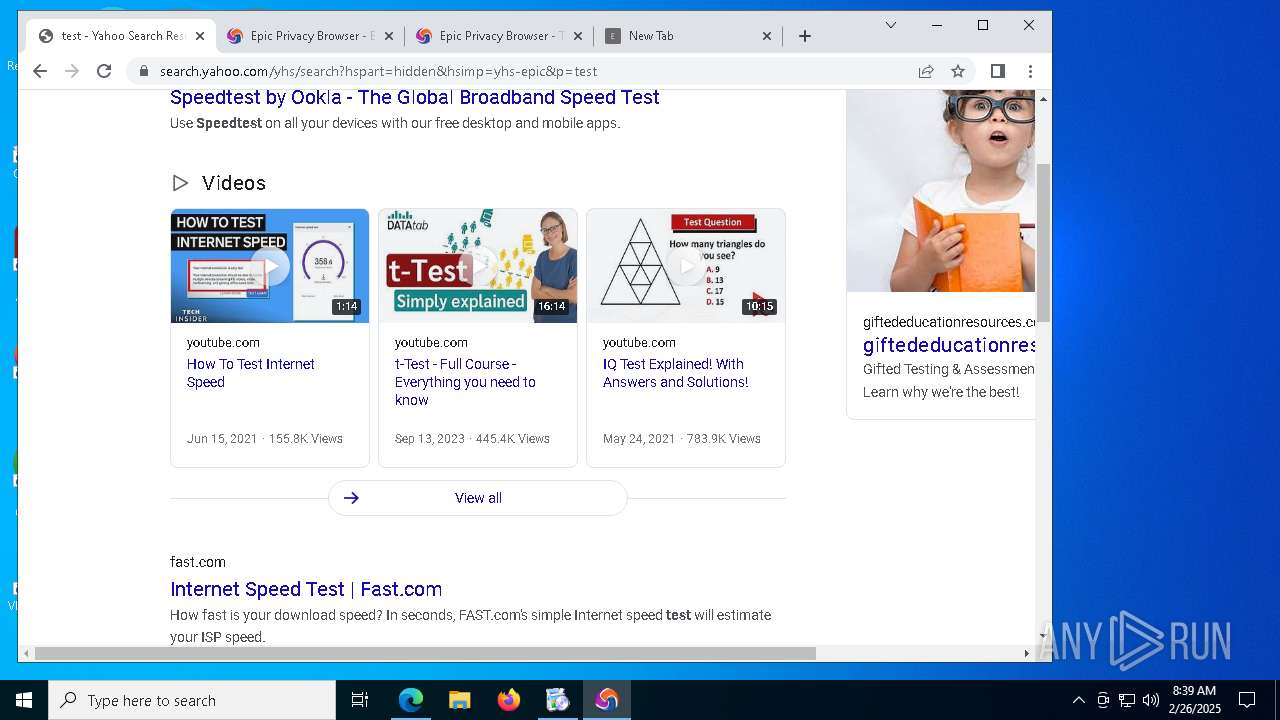Launch Microsoft Edge from the taskbar
Image resolution: width=1280 pixels, height=720 pixels.
[x=411, y=700]
